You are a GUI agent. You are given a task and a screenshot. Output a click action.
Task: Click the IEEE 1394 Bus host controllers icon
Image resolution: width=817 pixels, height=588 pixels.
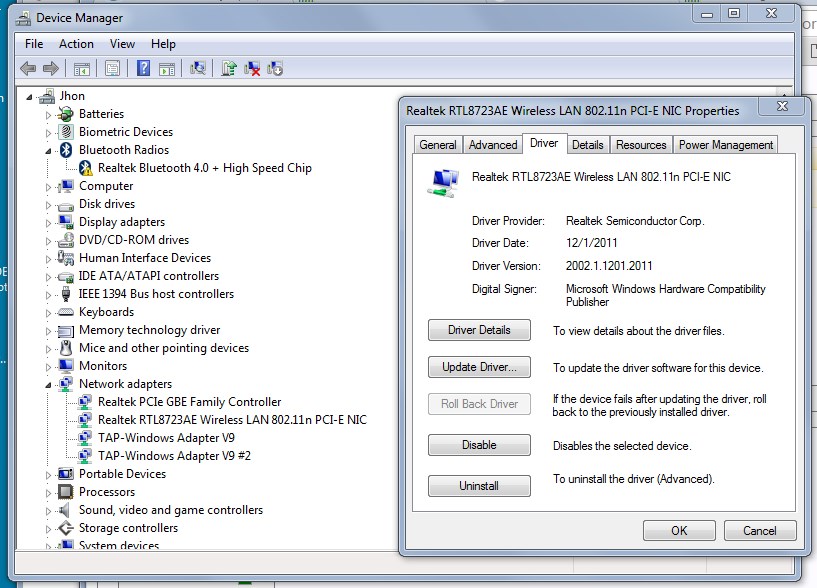[x=66, y=294]
